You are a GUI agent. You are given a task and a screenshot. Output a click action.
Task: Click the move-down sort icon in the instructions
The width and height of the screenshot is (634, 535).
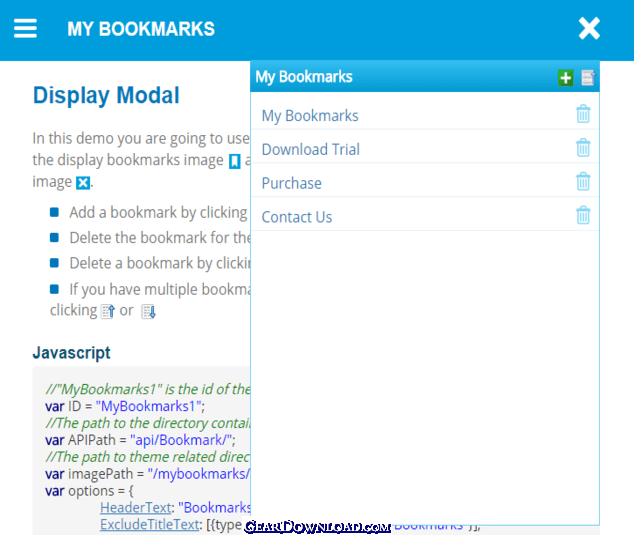pyautogui.click(x=148, y=311)
